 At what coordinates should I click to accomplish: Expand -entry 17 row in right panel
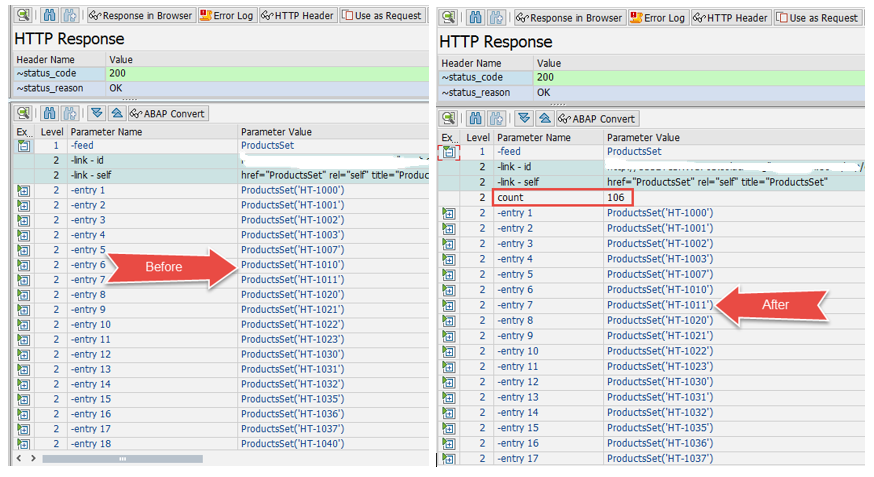tap(449, 458)
